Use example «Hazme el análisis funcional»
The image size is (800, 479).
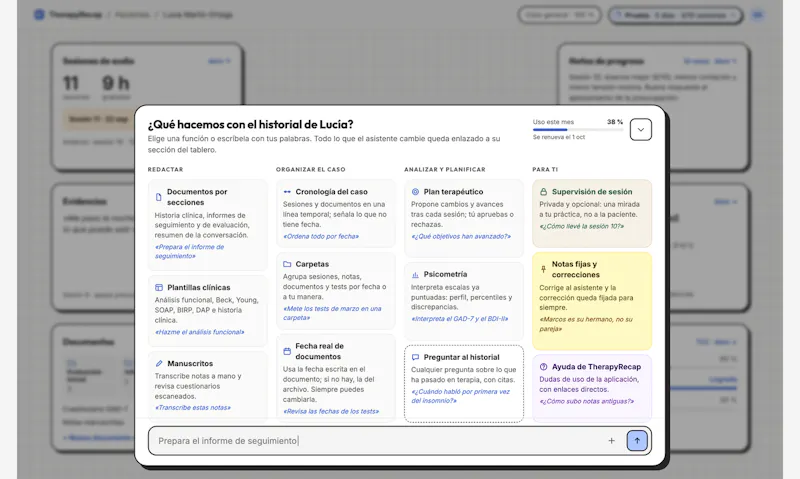click(x=199, y=332)
